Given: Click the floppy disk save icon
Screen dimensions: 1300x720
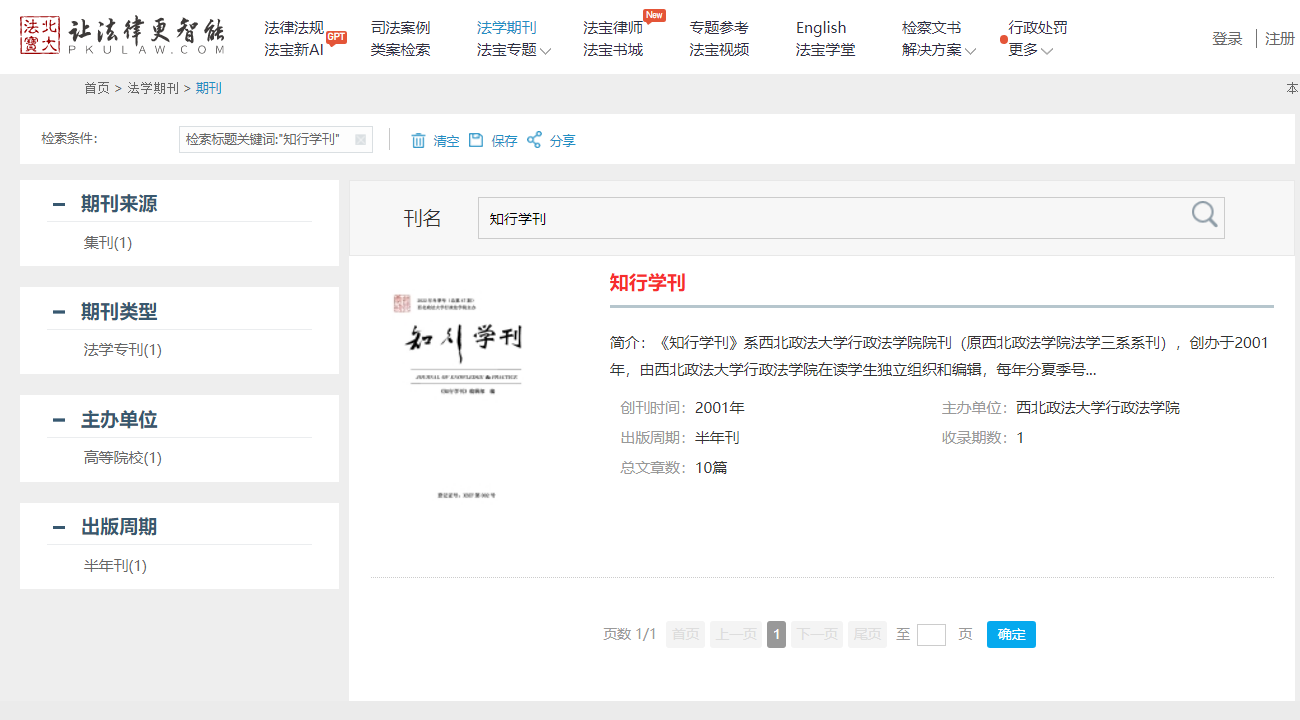Looking at the screenshot, I should coord(476,140).
